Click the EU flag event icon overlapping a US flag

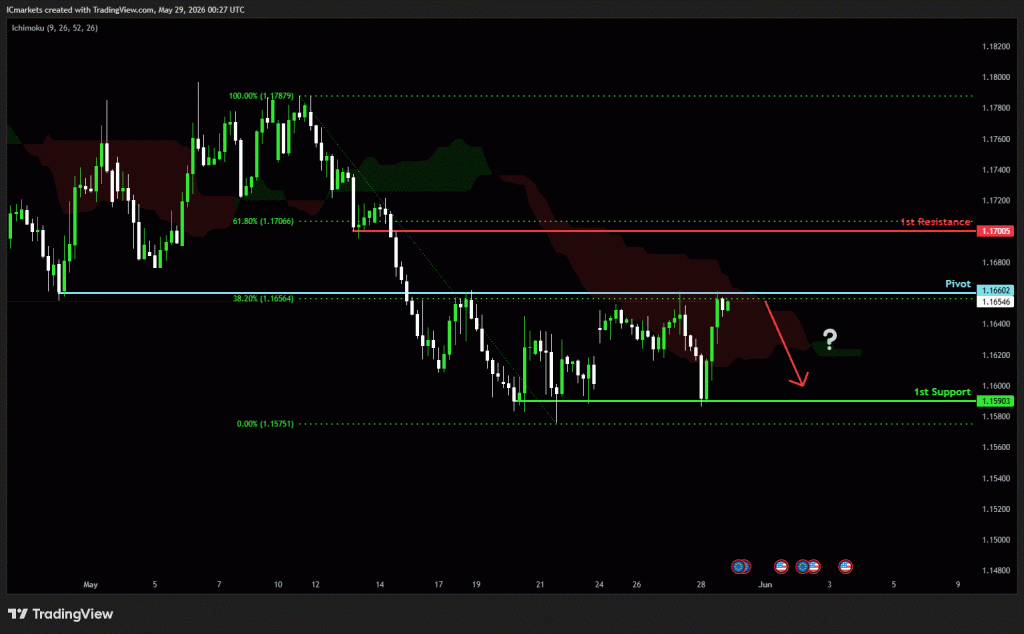[x=803, y=566]
